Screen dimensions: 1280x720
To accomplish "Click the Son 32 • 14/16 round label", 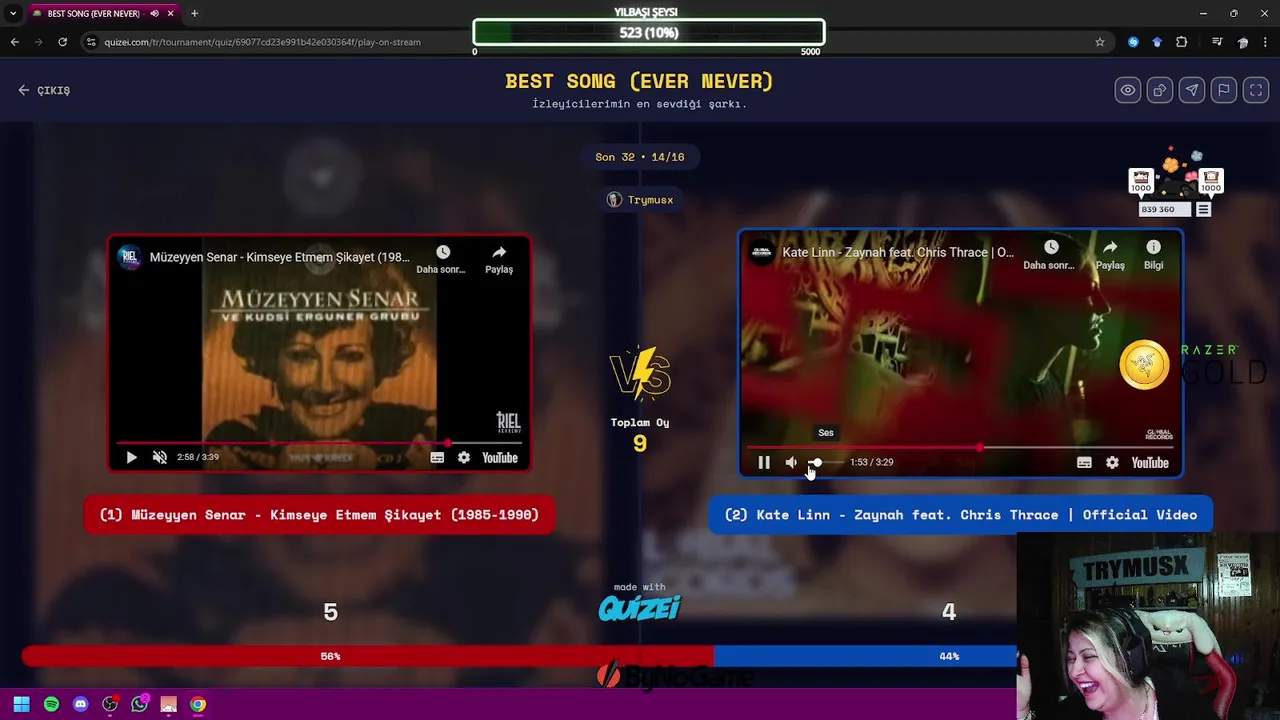I will coord(640,157).
